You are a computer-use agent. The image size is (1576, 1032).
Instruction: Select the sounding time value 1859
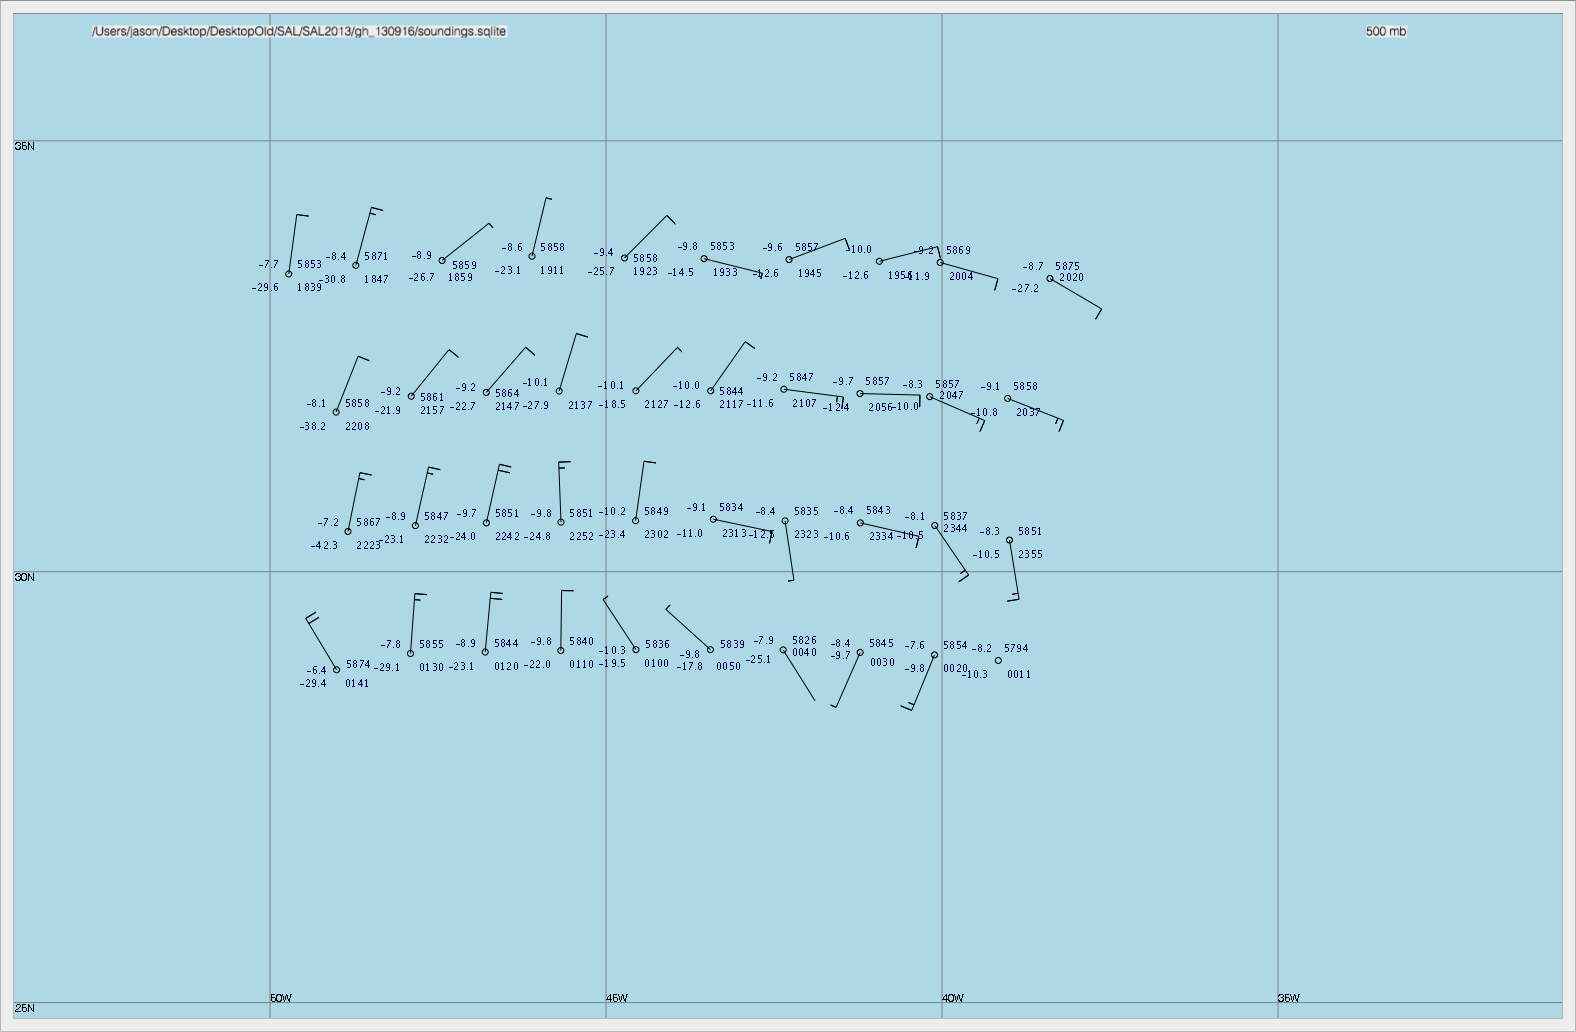460,278
